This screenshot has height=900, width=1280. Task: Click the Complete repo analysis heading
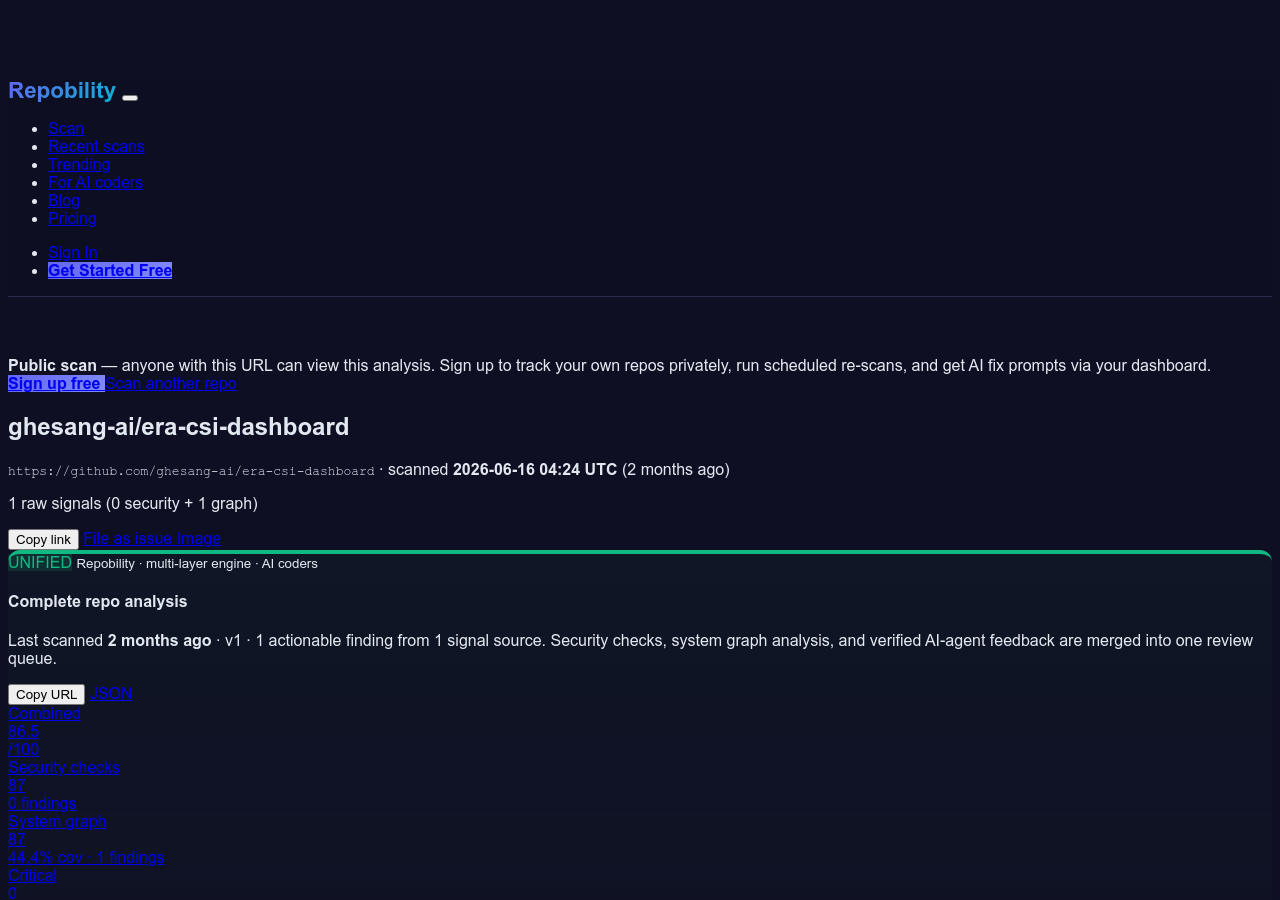[x=98, y=601]
